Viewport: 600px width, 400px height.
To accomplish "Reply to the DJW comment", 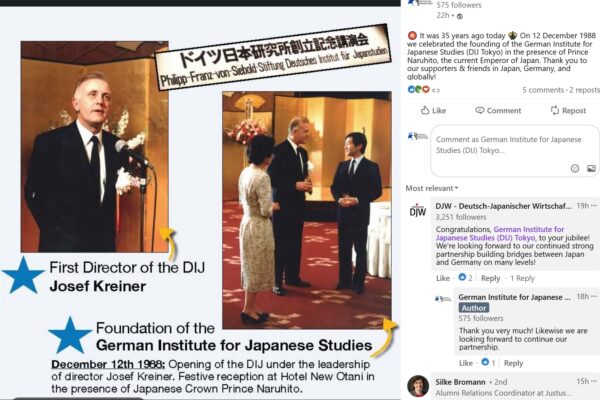I will 490,278.
